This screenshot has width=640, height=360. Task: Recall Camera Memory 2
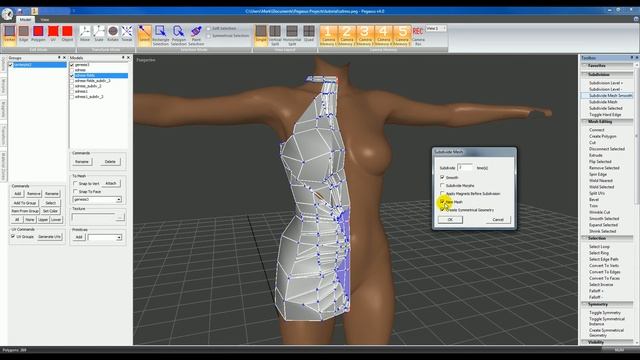(347, 35)
